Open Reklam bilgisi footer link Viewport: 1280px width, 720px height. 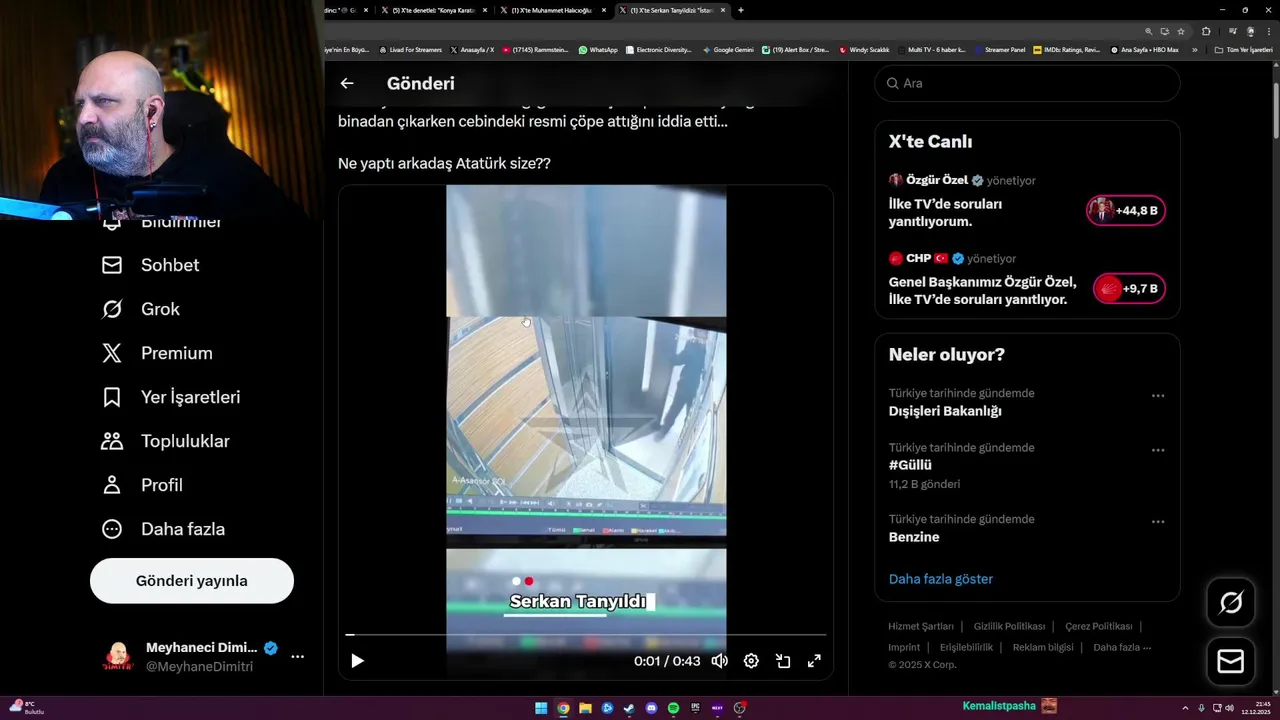click(x=1043, y=647)
